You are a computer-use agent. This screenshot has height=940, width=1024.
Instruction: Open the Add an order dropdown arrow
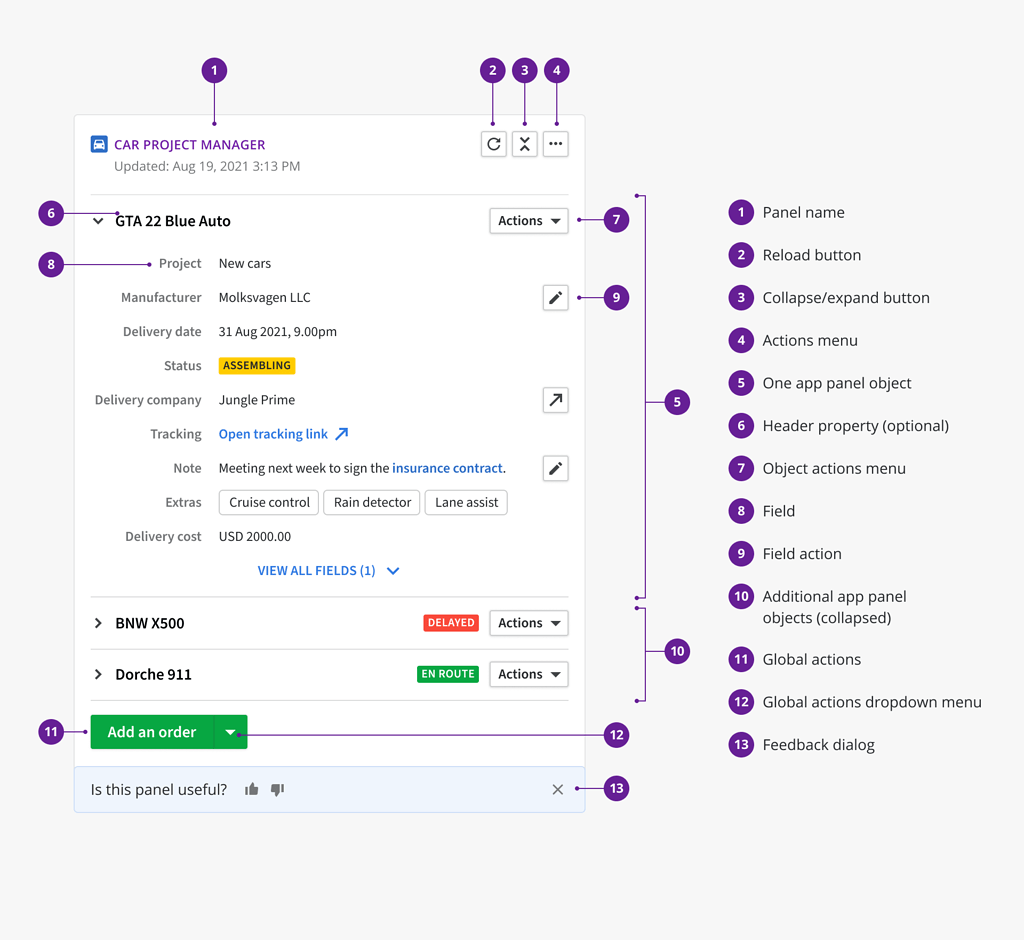tap(231, 731)
